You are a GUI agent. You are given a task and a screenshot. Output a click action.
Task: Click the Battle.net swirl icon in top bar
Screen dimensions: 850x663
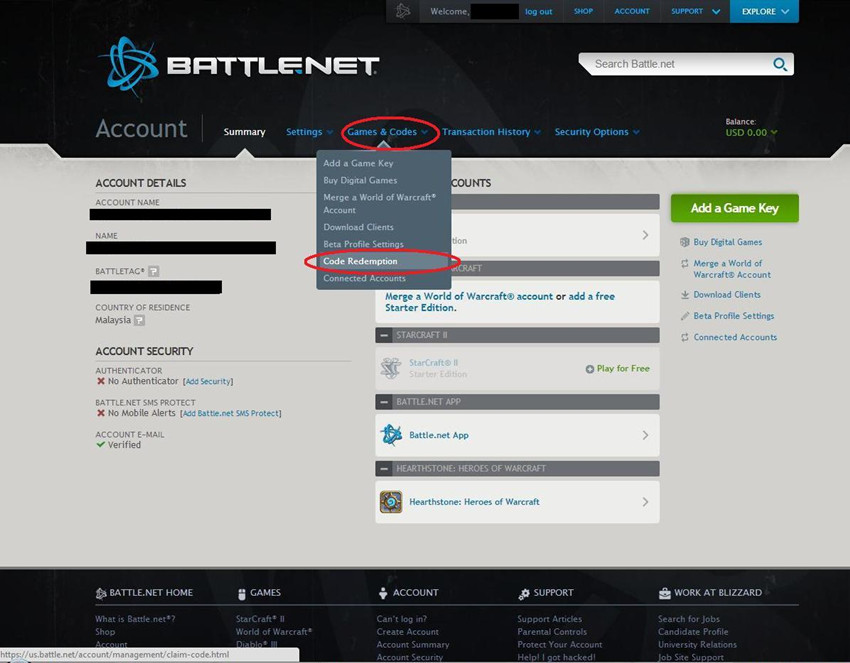pyautogui.click(x=403, y=11)
